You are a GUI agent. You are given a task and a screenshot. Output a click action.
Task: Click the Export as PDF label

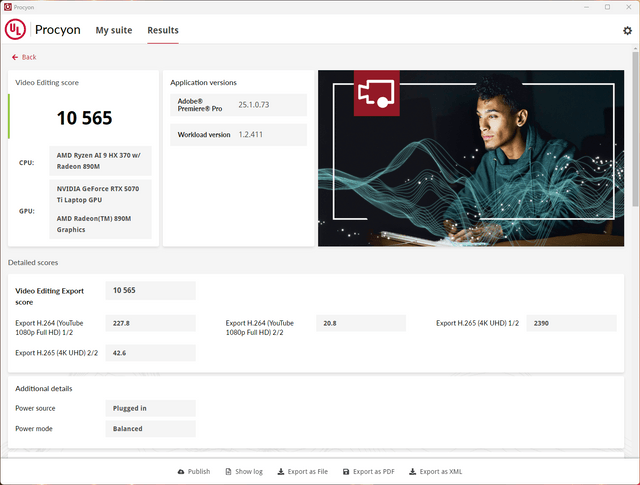(x=374, y=472)
